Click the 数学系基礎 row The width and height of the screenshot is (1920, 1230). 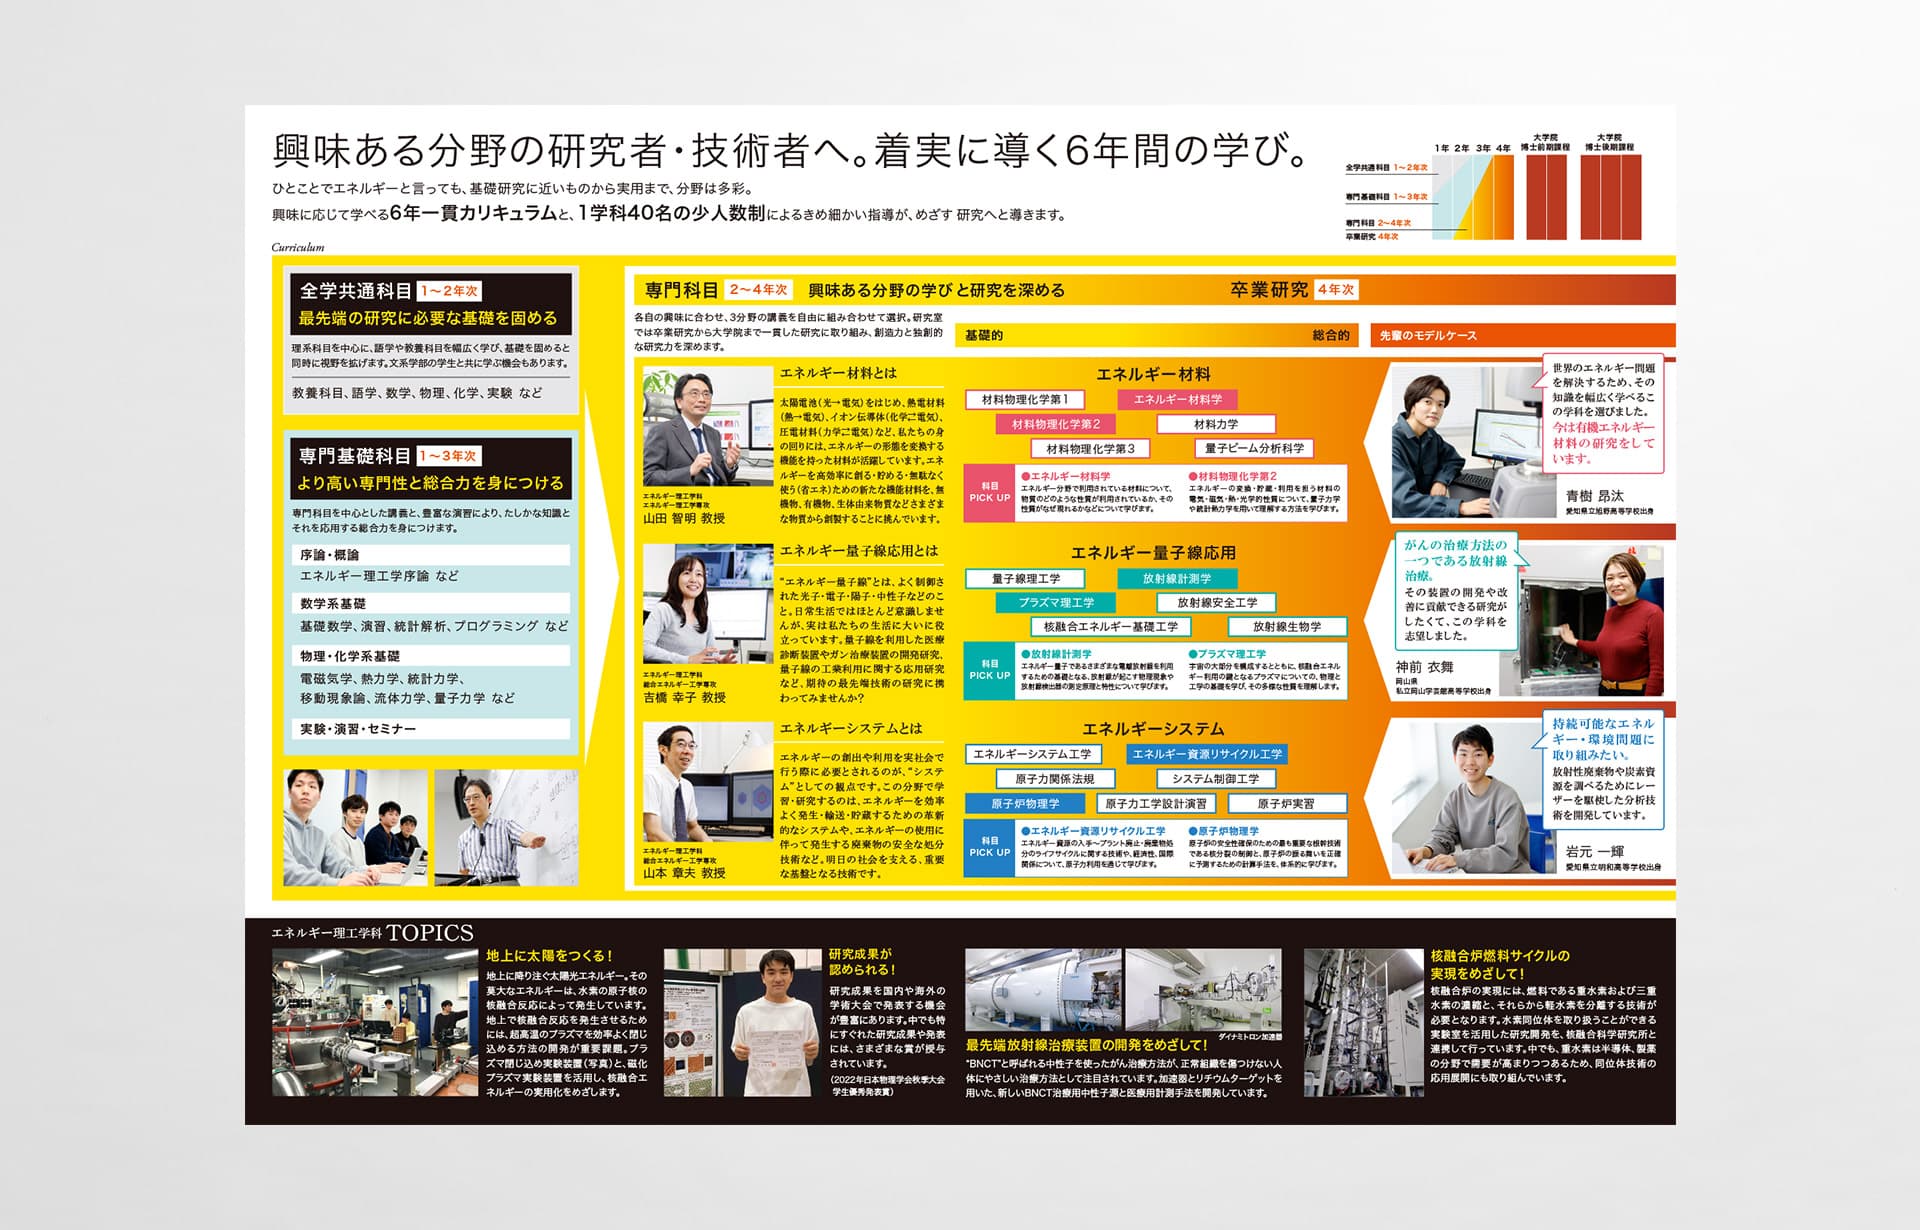click(431, 604)
